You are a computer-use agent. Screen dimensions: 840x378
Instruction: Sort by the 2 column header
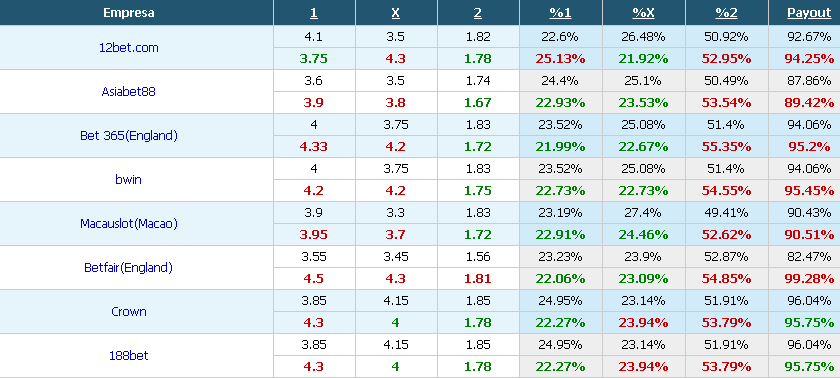(x=477, y=13)
